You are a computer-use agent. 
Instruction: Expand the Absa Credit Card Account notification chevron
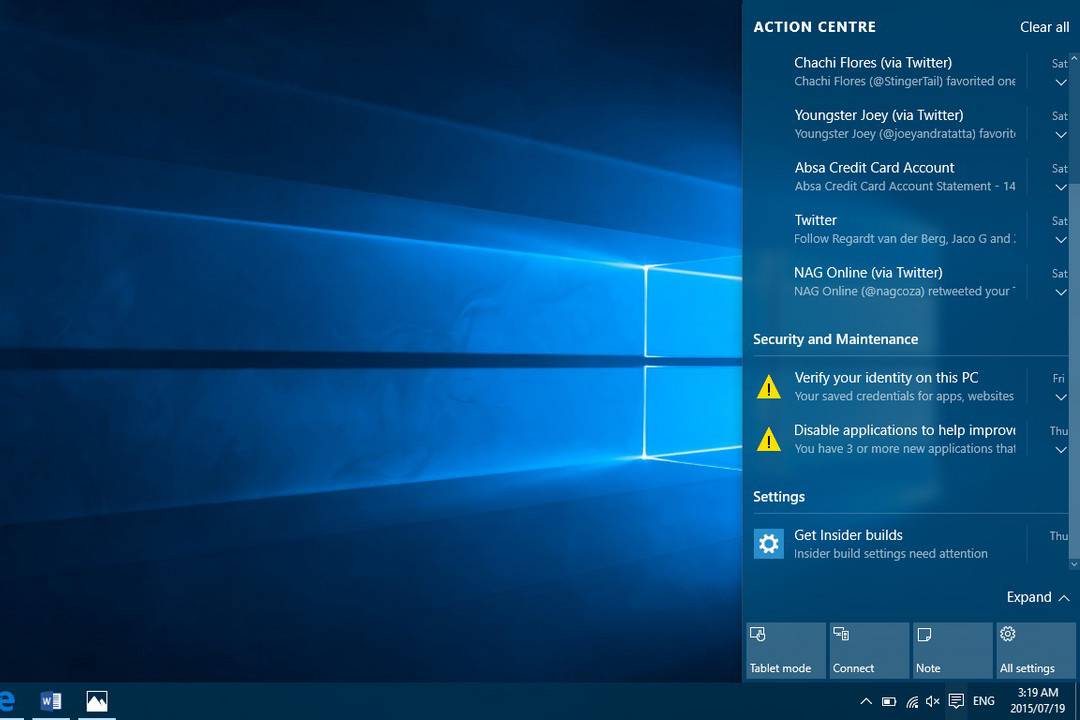pos(1061,187)
